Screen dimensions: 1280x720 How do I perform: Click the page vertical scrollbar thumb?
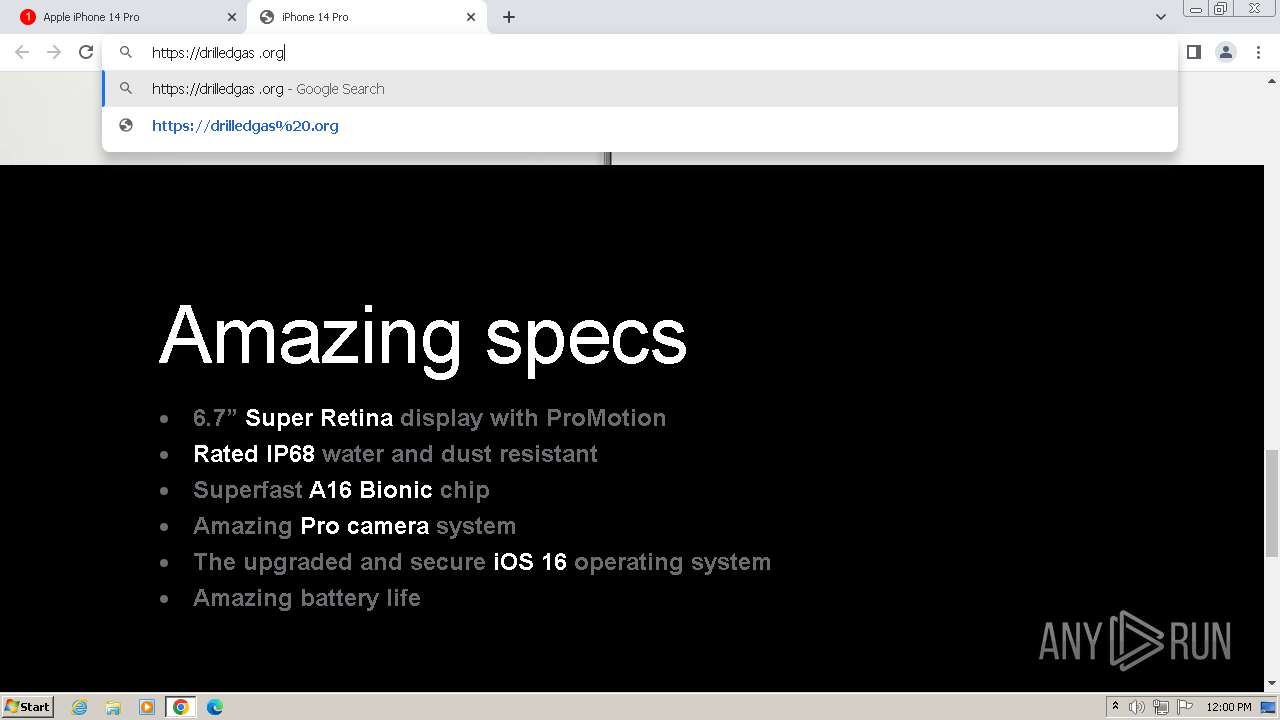point(1272,502)
